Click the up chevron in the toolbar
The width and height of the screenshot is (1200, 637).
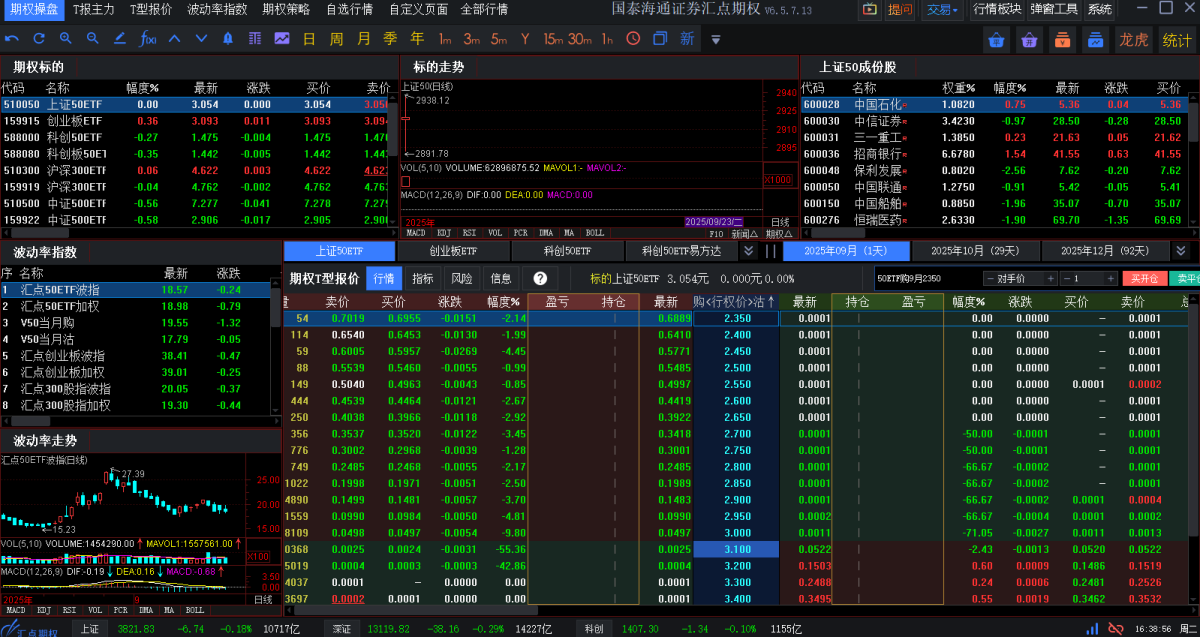click(x=174, y=39)
